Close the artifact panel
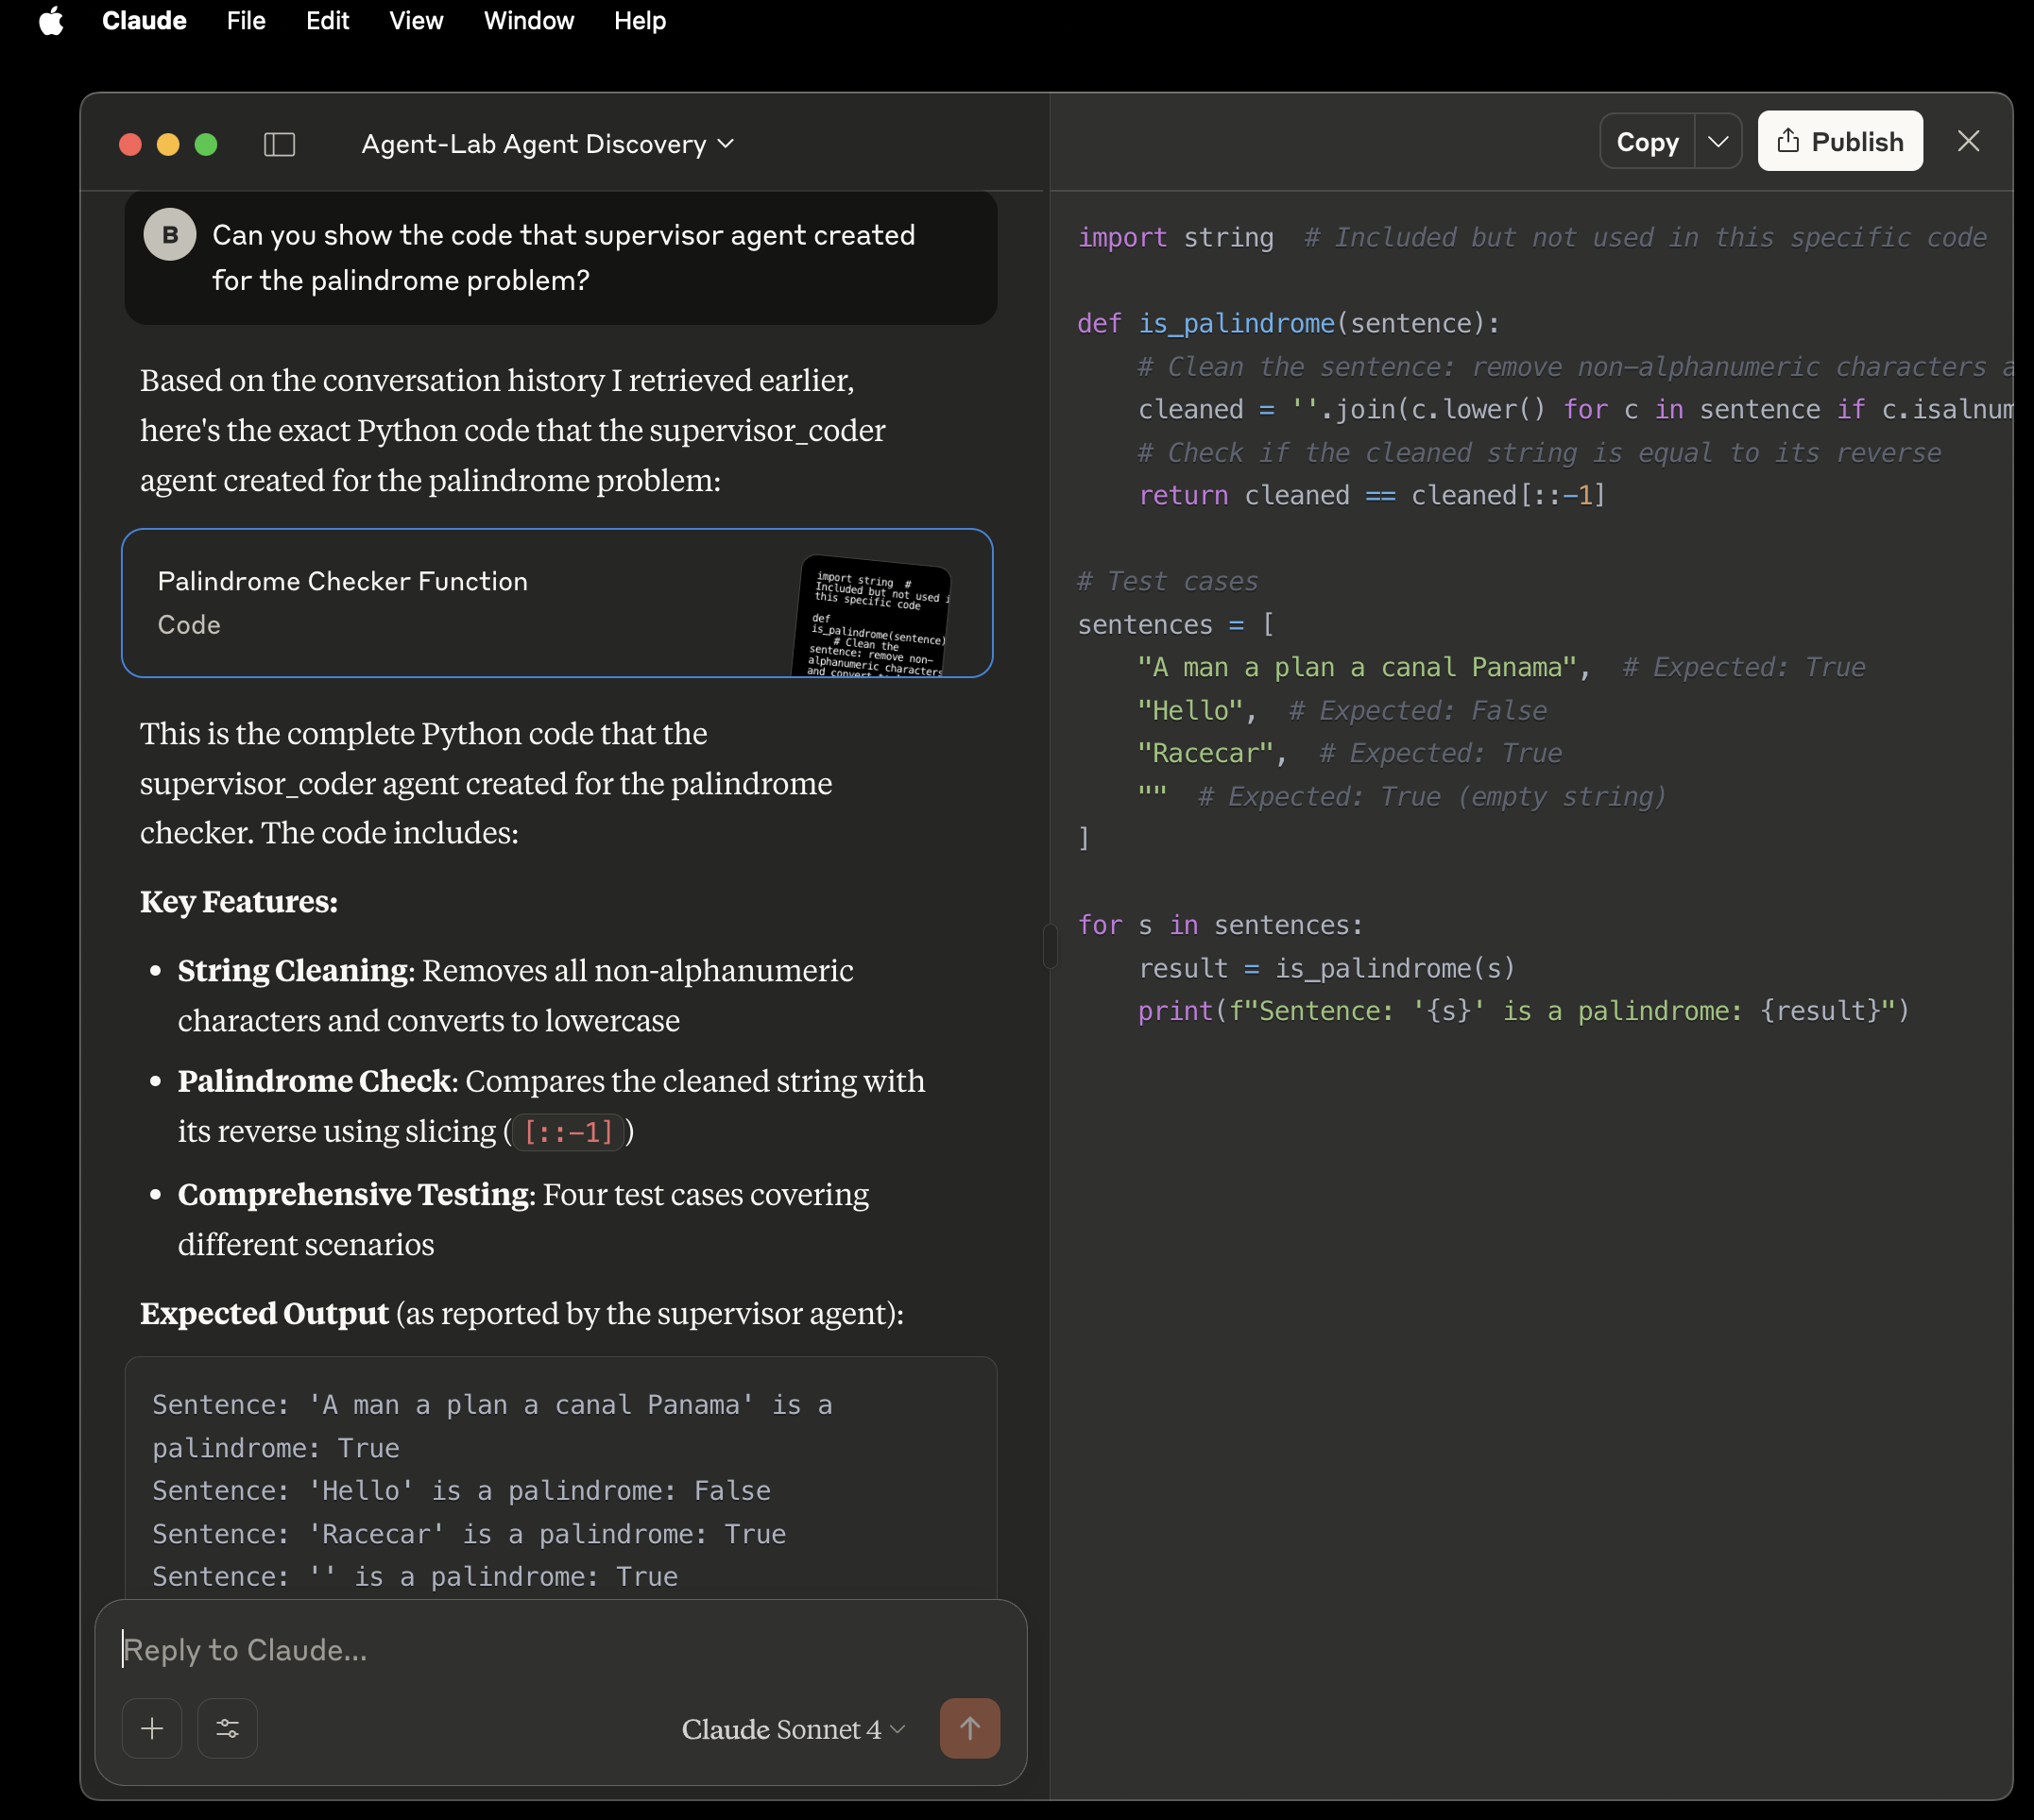 tap(1968, 142)
